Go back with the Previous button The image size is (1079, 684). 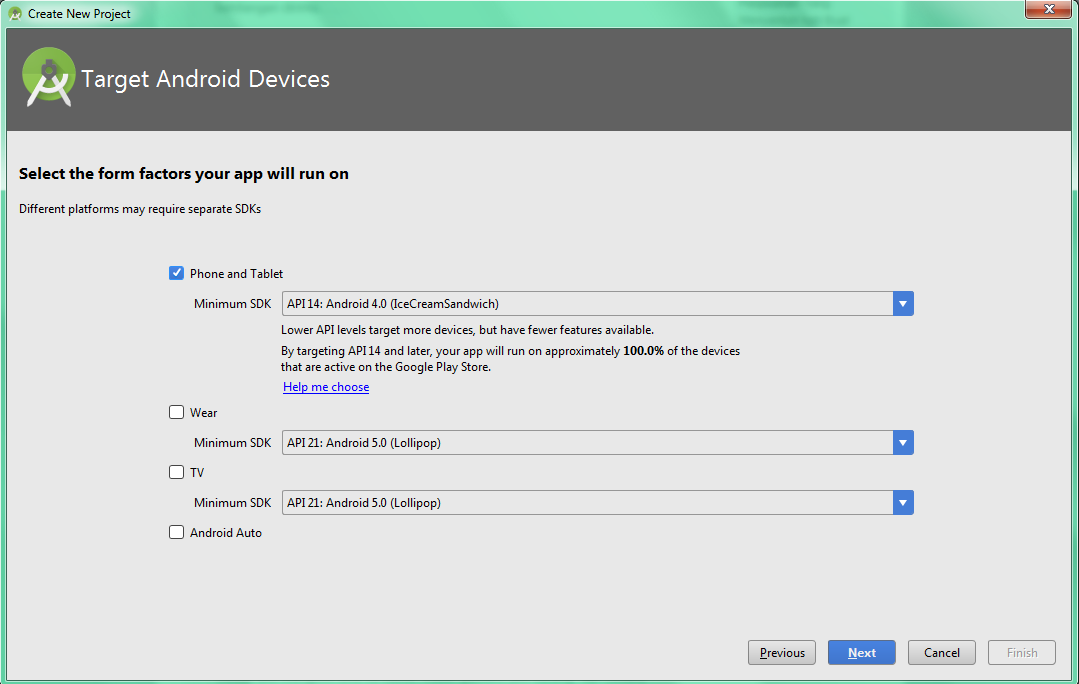click(x=782, y=652)
